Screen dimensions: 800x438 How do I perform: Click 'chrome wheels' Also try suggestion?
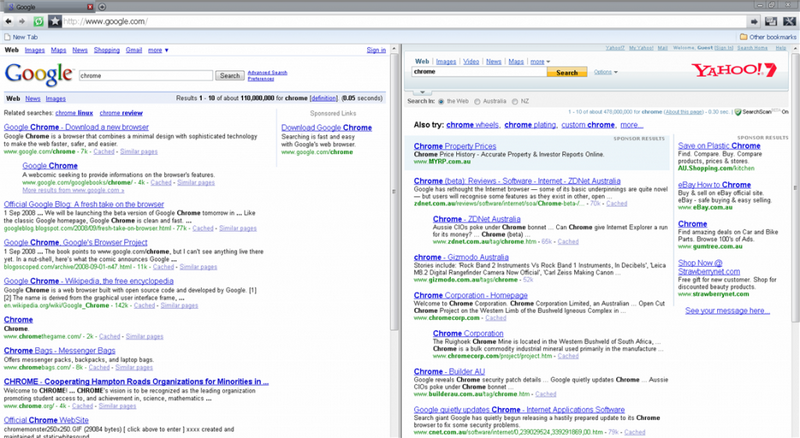[x=472, y=125]
